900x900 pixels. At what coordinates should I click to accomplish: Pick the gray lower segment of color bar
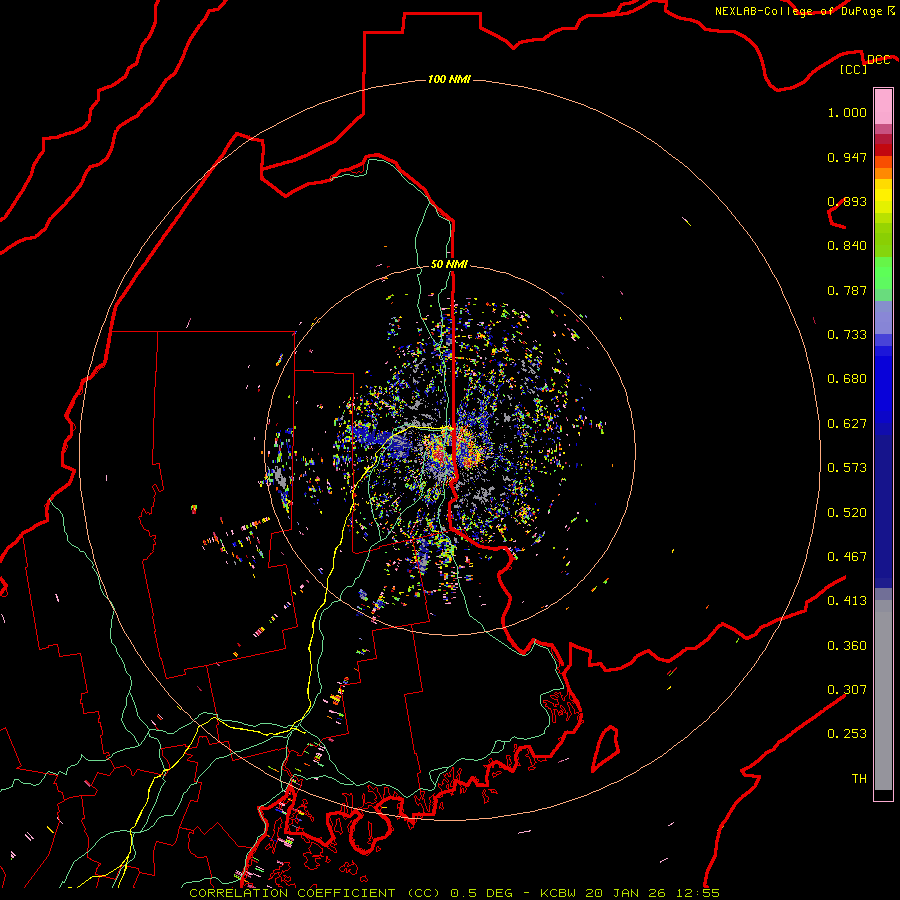coord(883,695)
